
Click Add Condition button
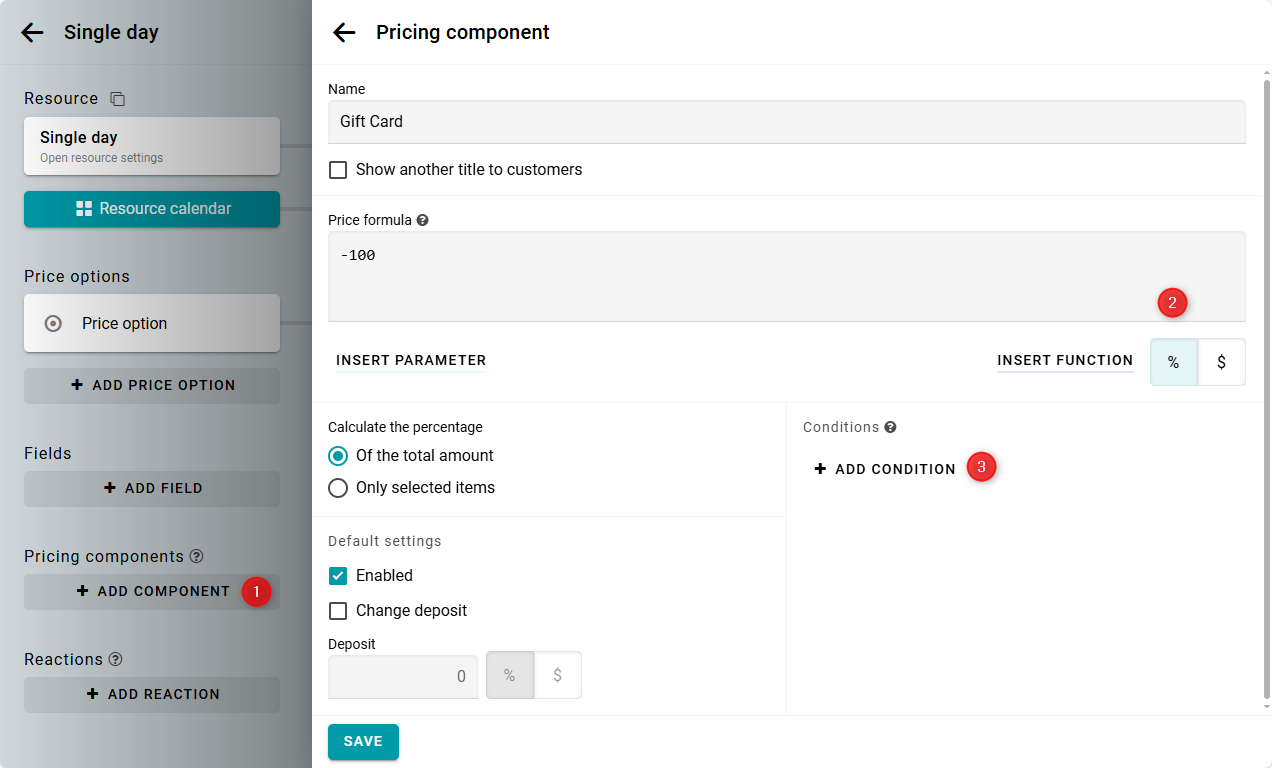click(x=885, y=469)
